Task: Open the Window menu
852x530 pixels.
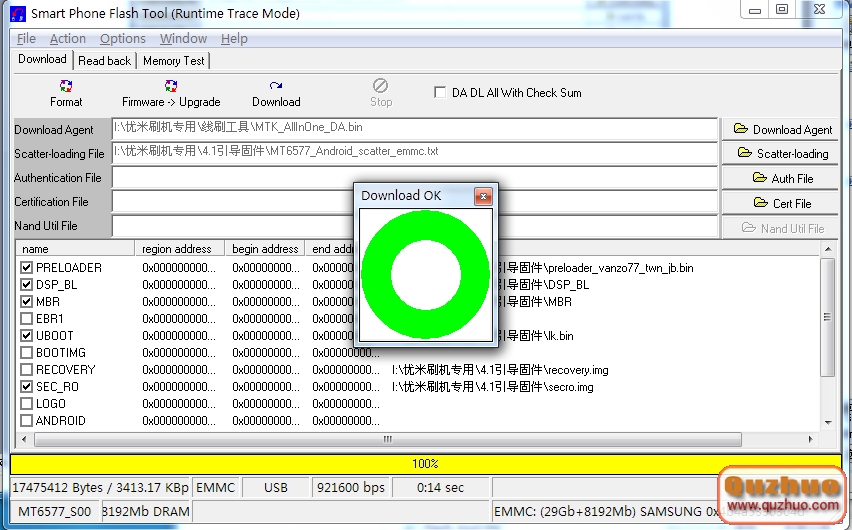Action: (x=183, y=39)
